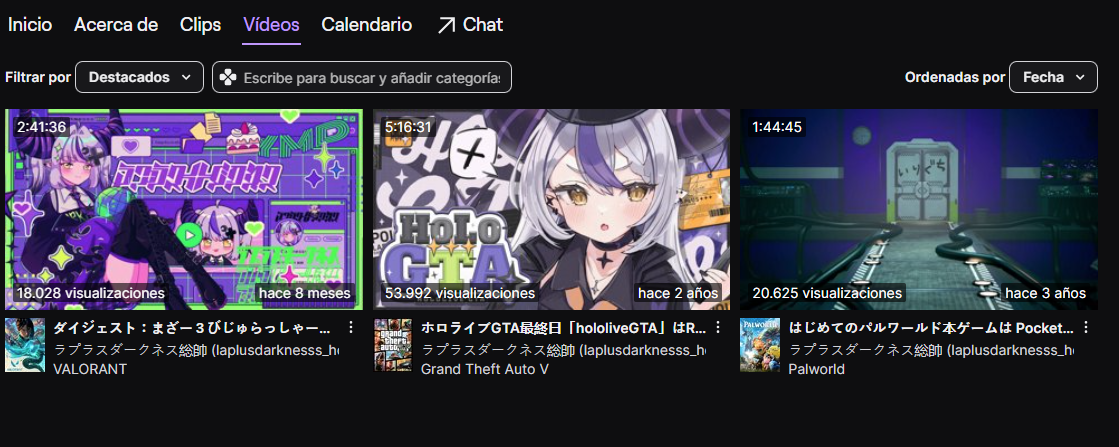Click the Ordenadas por label

[x=955, y=77]
